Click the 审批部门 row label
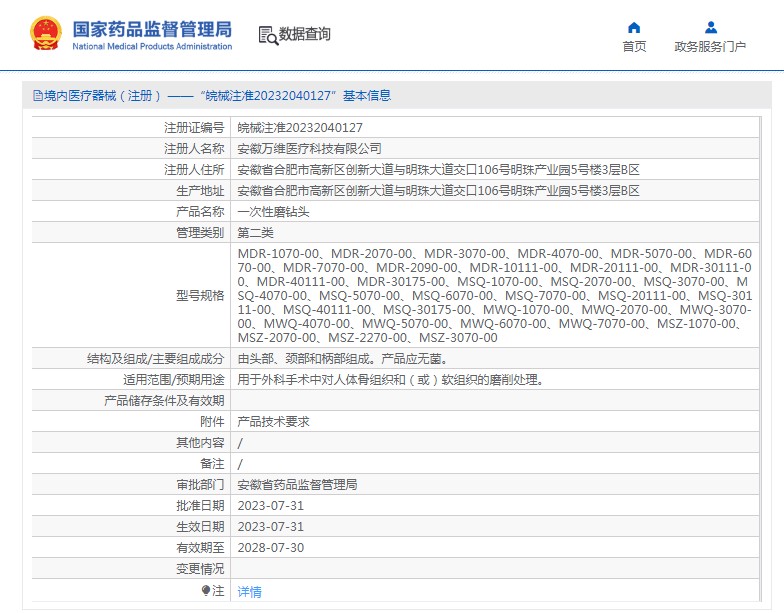 [200, 484]
